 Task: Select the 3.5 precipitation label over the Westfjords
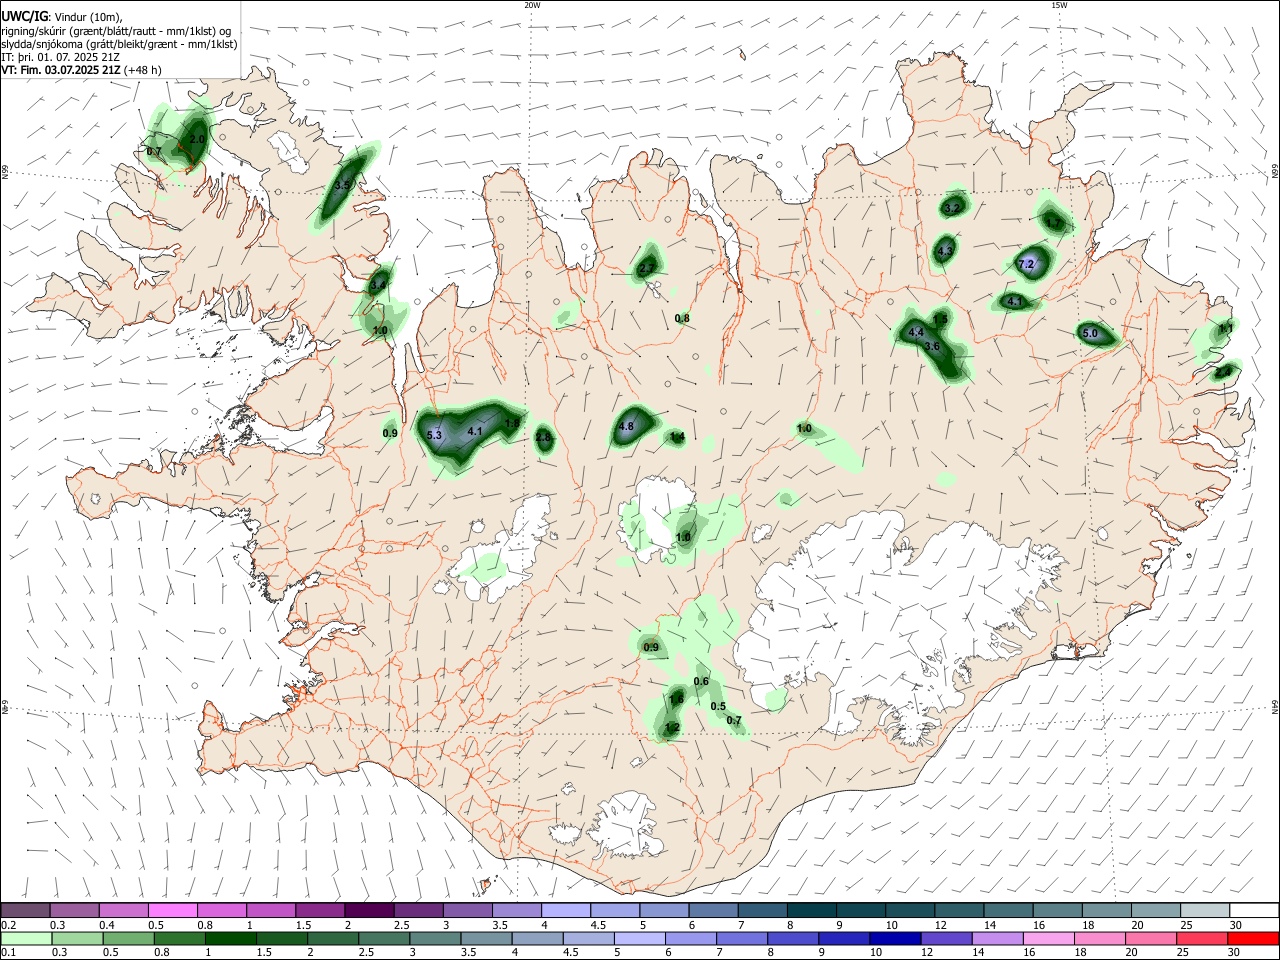343,185
